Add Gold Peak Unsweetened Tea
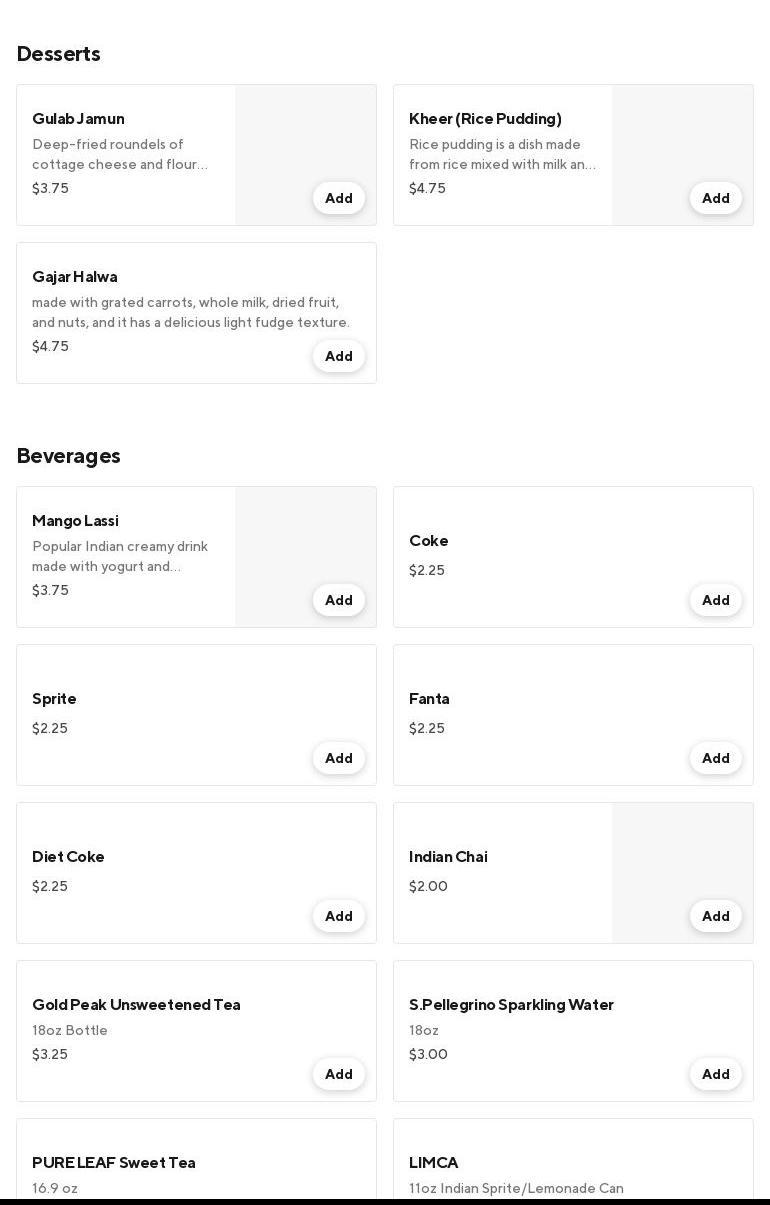The height and width of the screenshot is (1205, 770). pyautogui.click(x=339, y=1074)
